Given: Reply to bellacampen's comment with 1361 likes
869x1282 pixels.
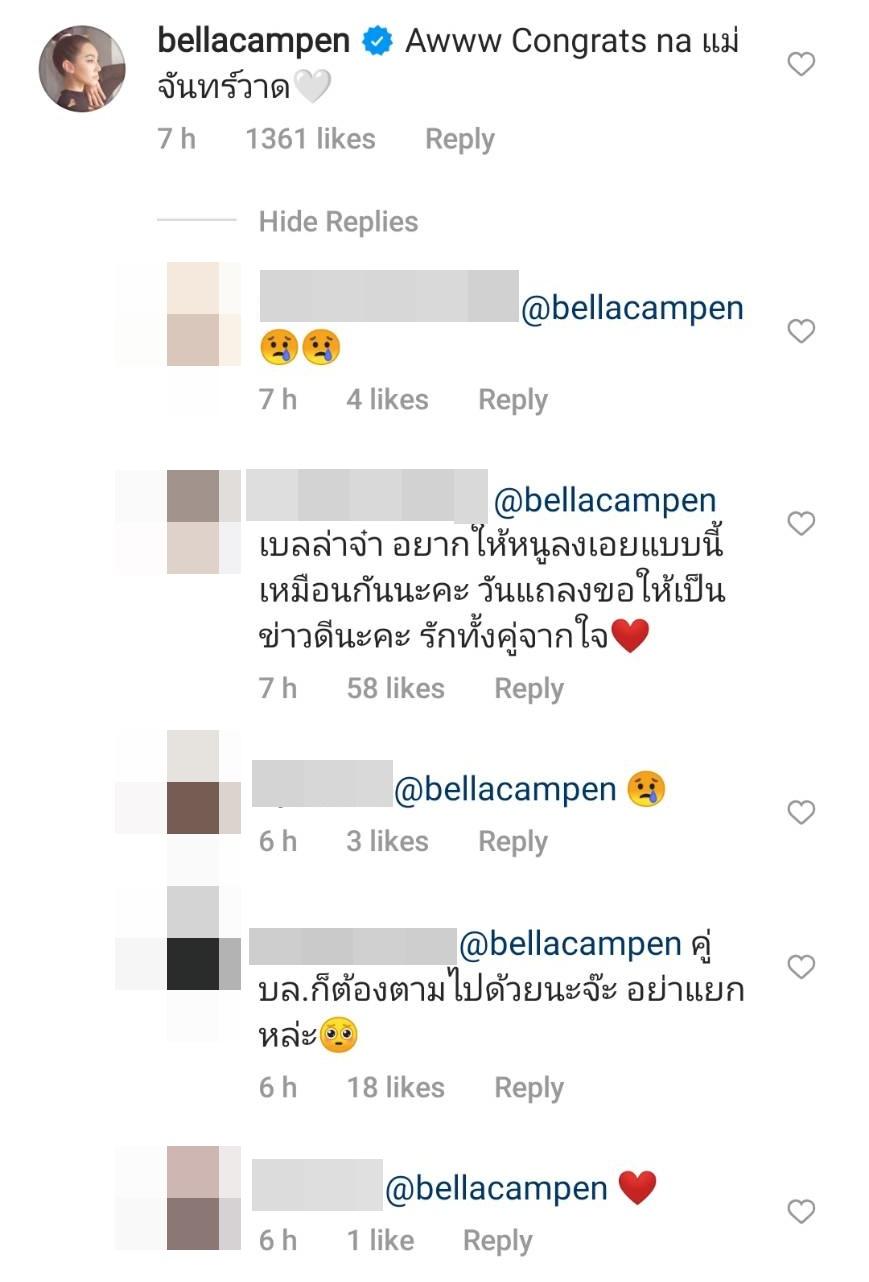Looking at the screenshot, I should (460, 139).
